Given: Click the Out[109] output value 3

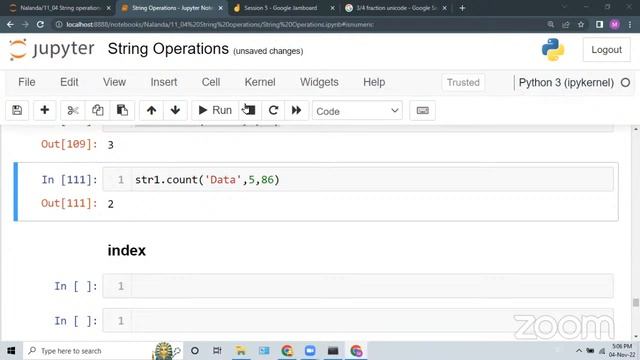Looking at the screenshot, I should click(111, 145).
